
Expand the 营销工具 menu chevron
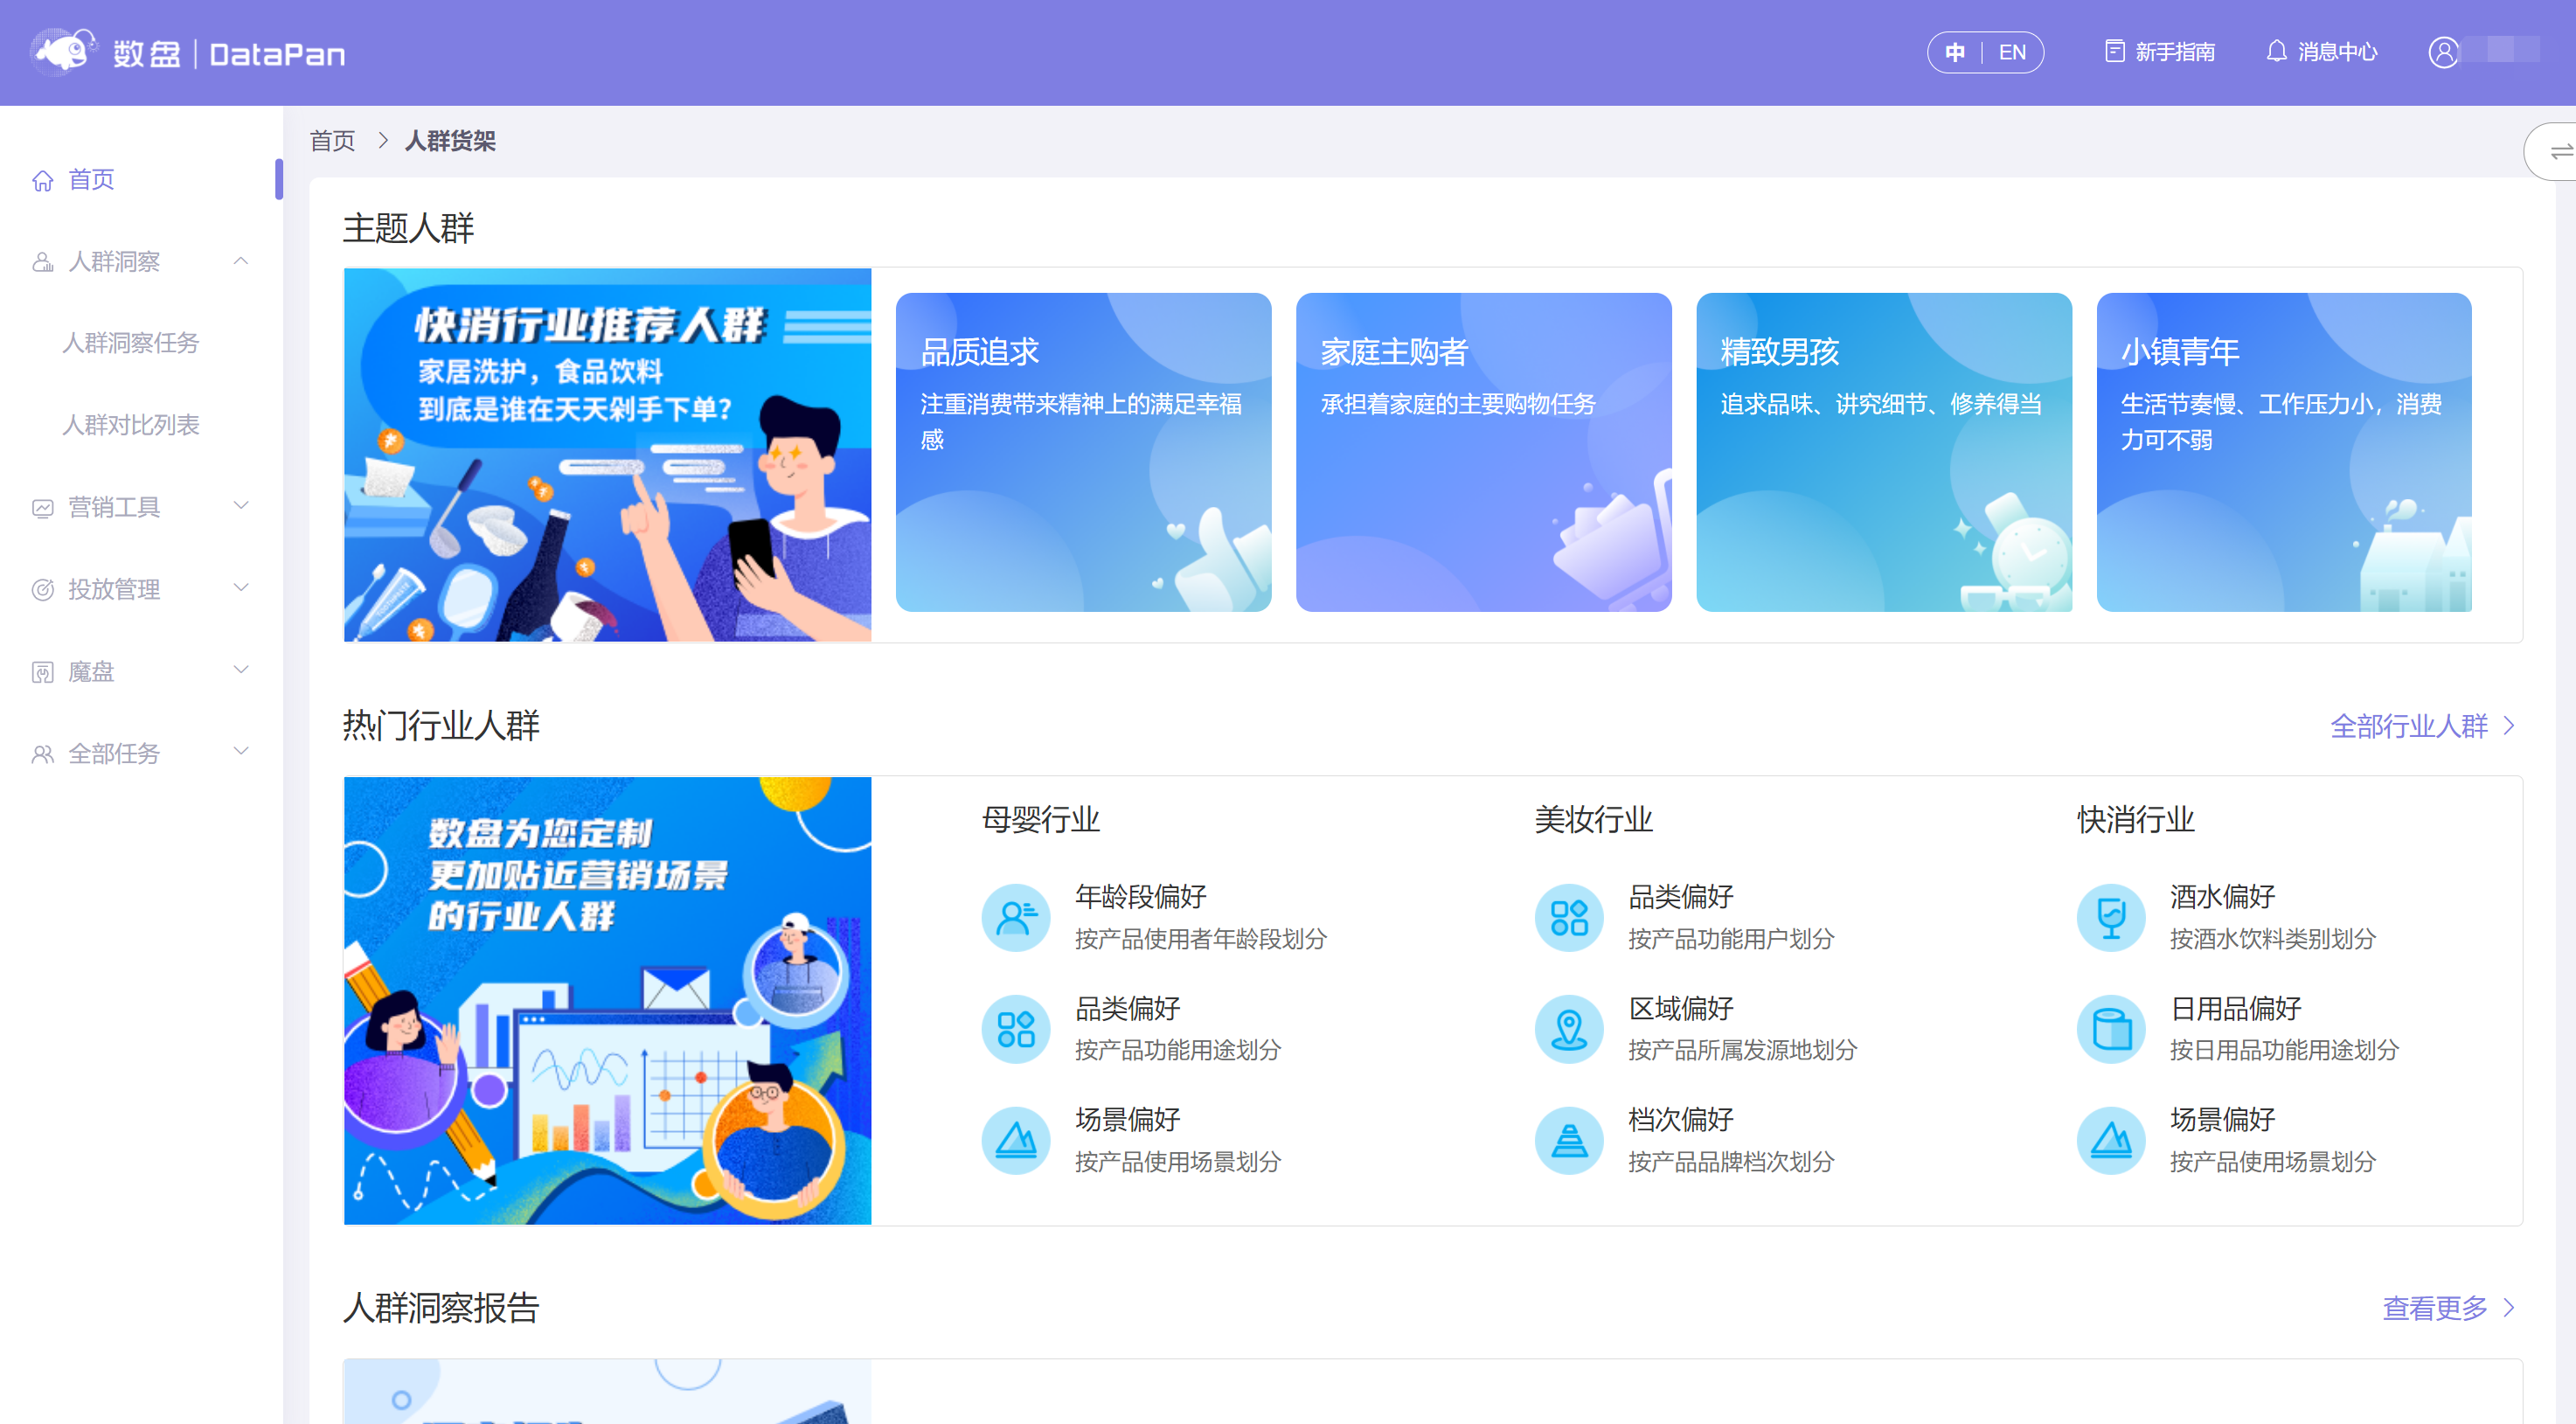click(241, 506)
